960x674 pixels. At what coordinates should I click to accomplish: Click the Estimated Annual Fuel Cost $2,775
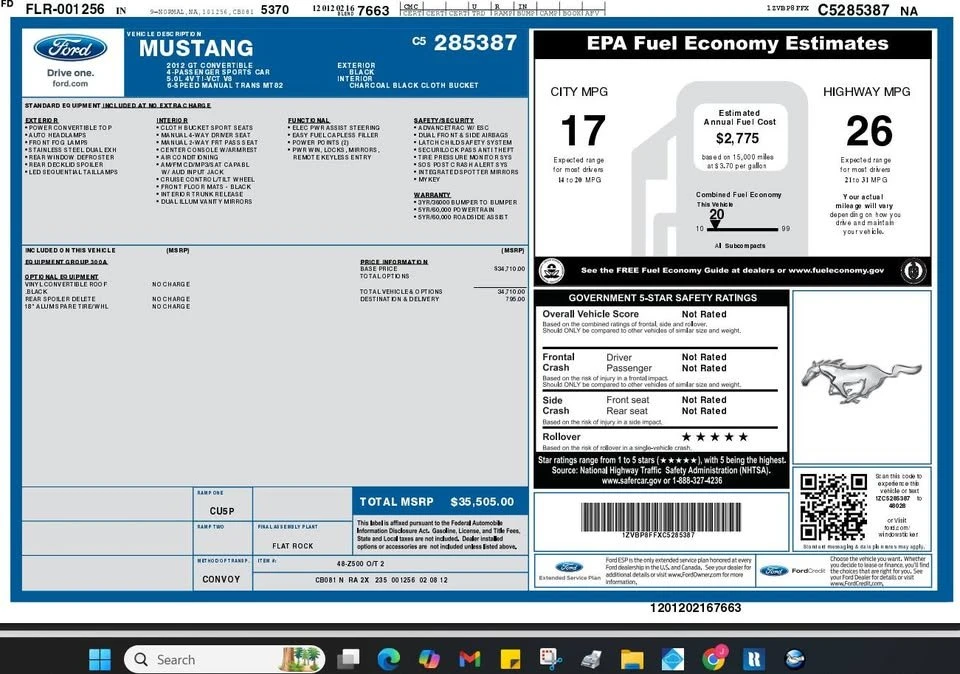[x=738, y=138]
